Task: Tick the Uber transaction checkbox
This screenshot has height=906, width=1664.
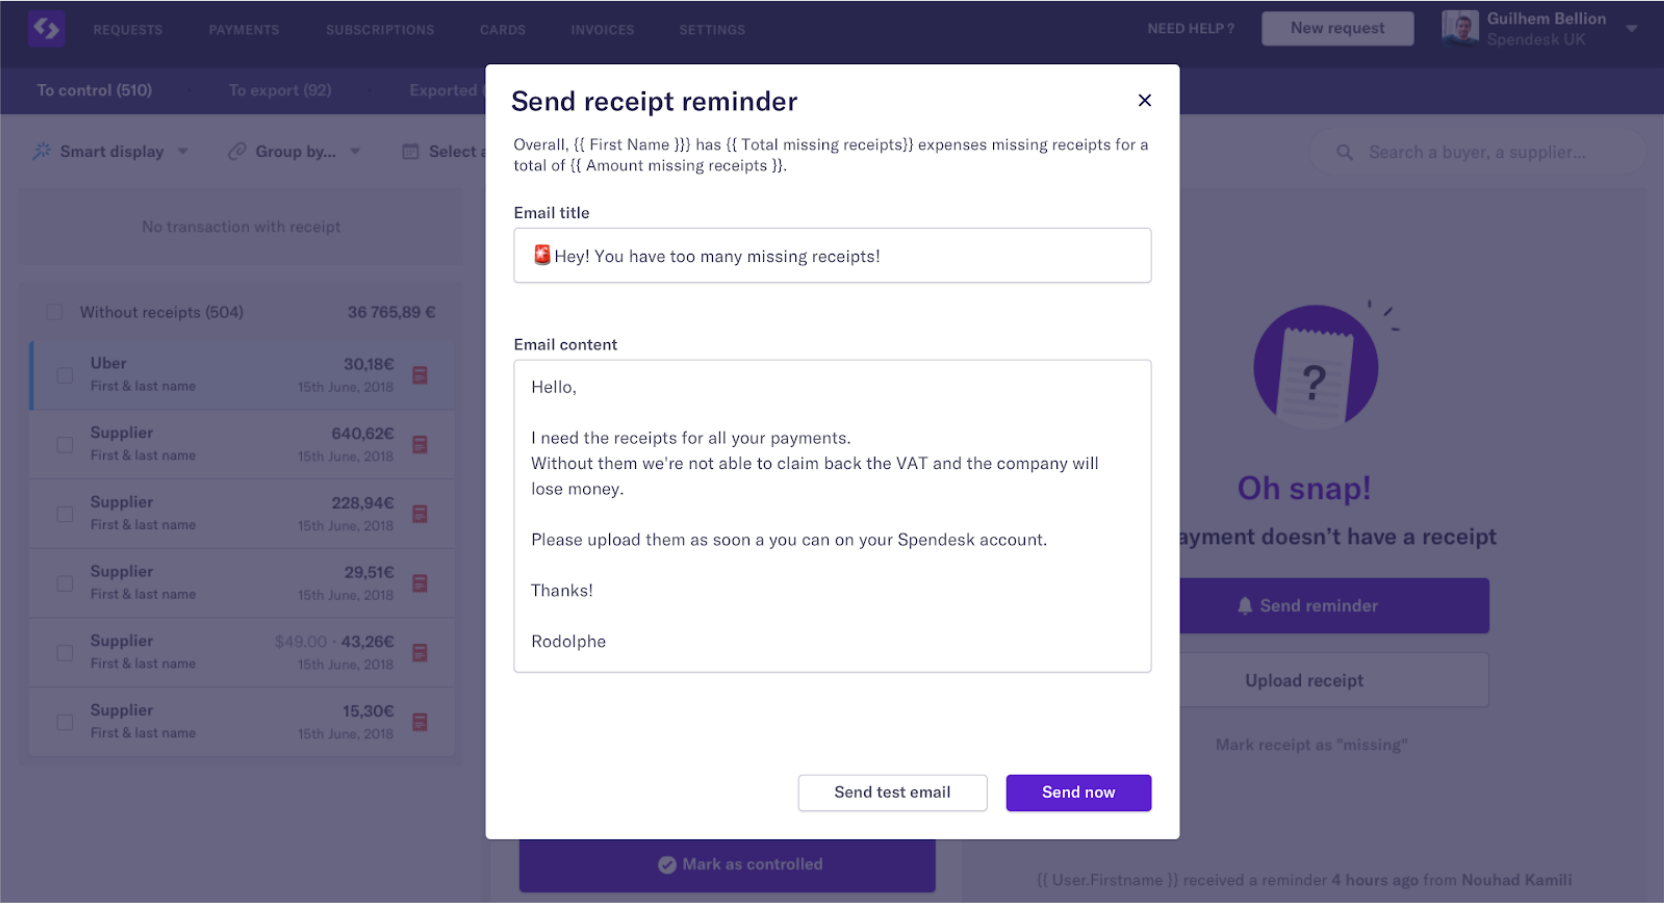Action: pos(65,375)
